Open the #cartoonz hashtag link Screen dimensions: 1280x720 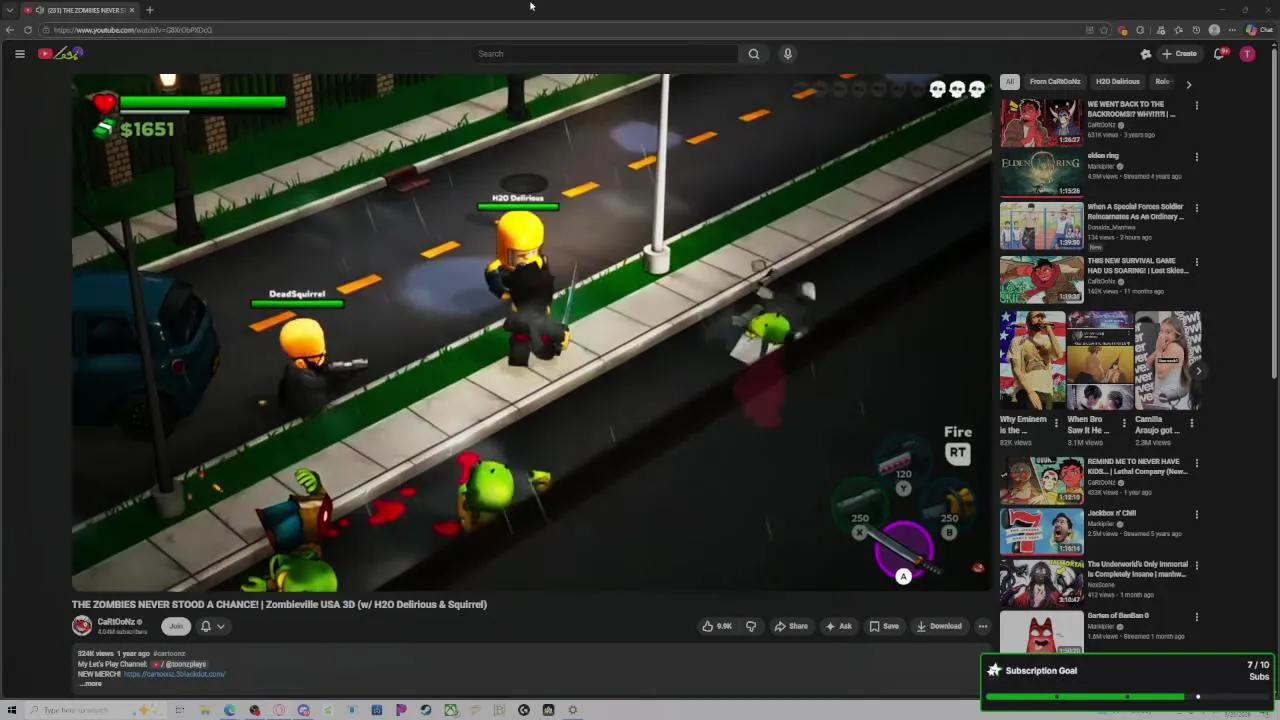tap(169, 653)
